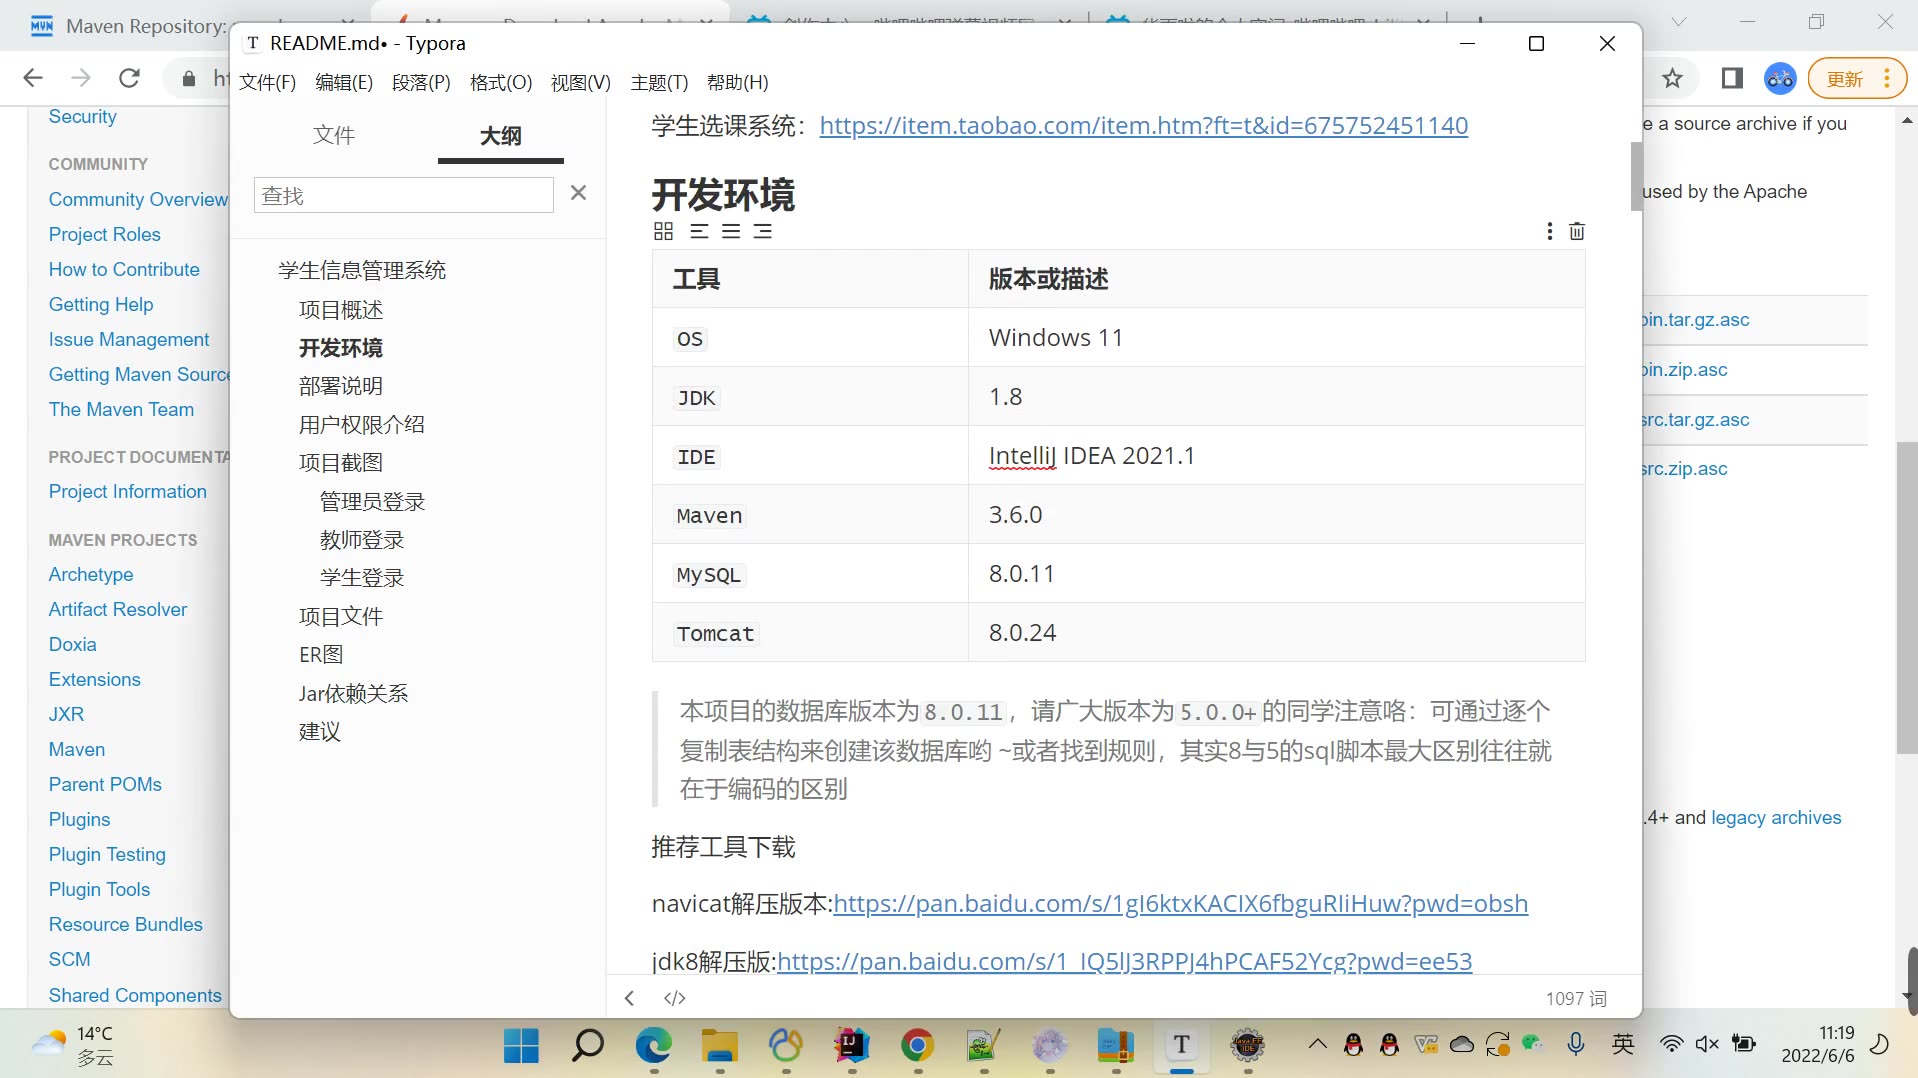The height and width of the screenshot is (1078, 1918).
Task: Open the 编辑(E) menu
Action: pyautogui.click(x=344, y=83)
